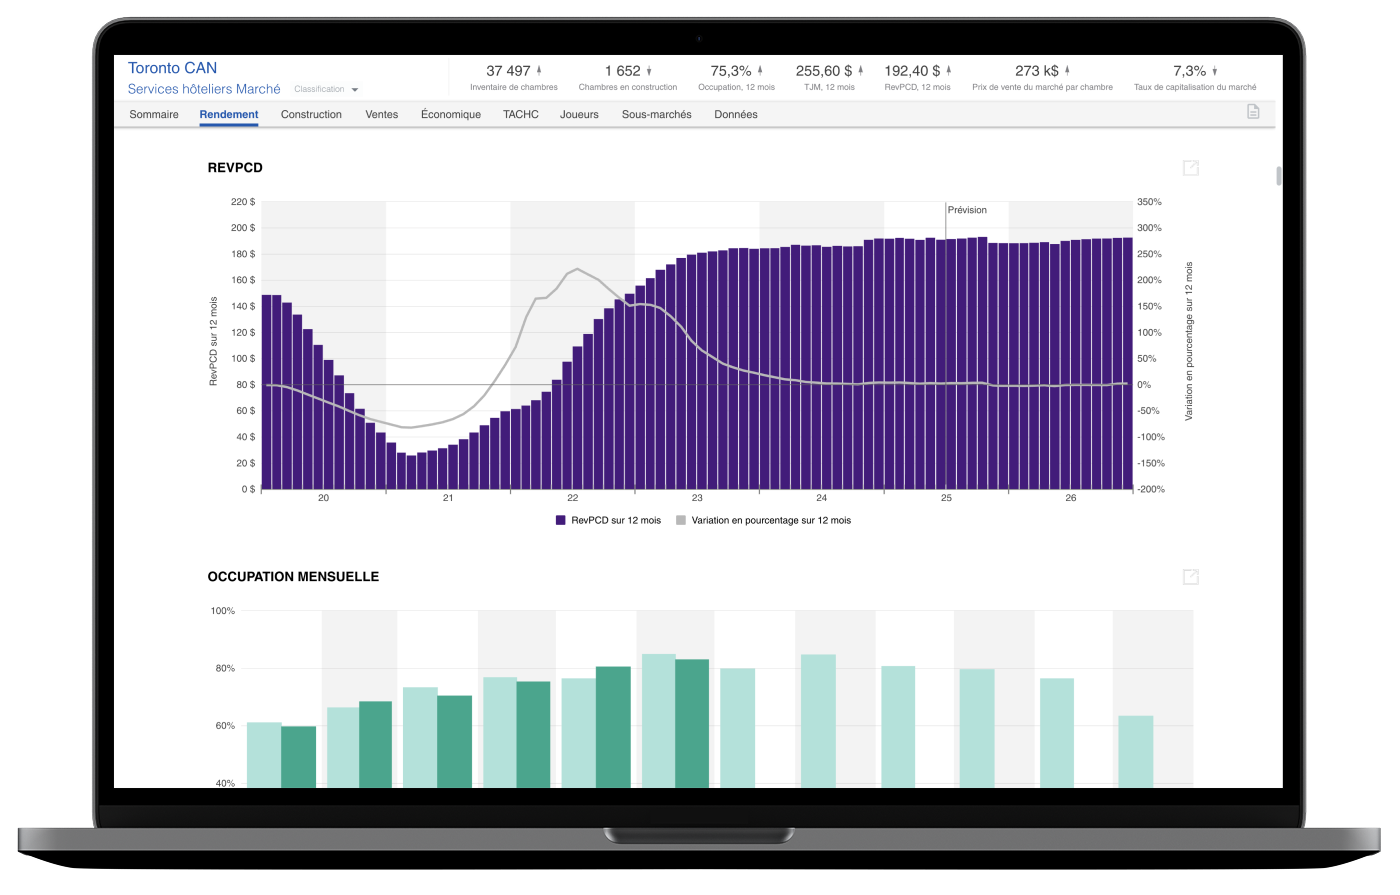Click the arrow beside 1 652 rooms under construction
1400x895 pixels.
pyautogui.click(x=649, y=71)
